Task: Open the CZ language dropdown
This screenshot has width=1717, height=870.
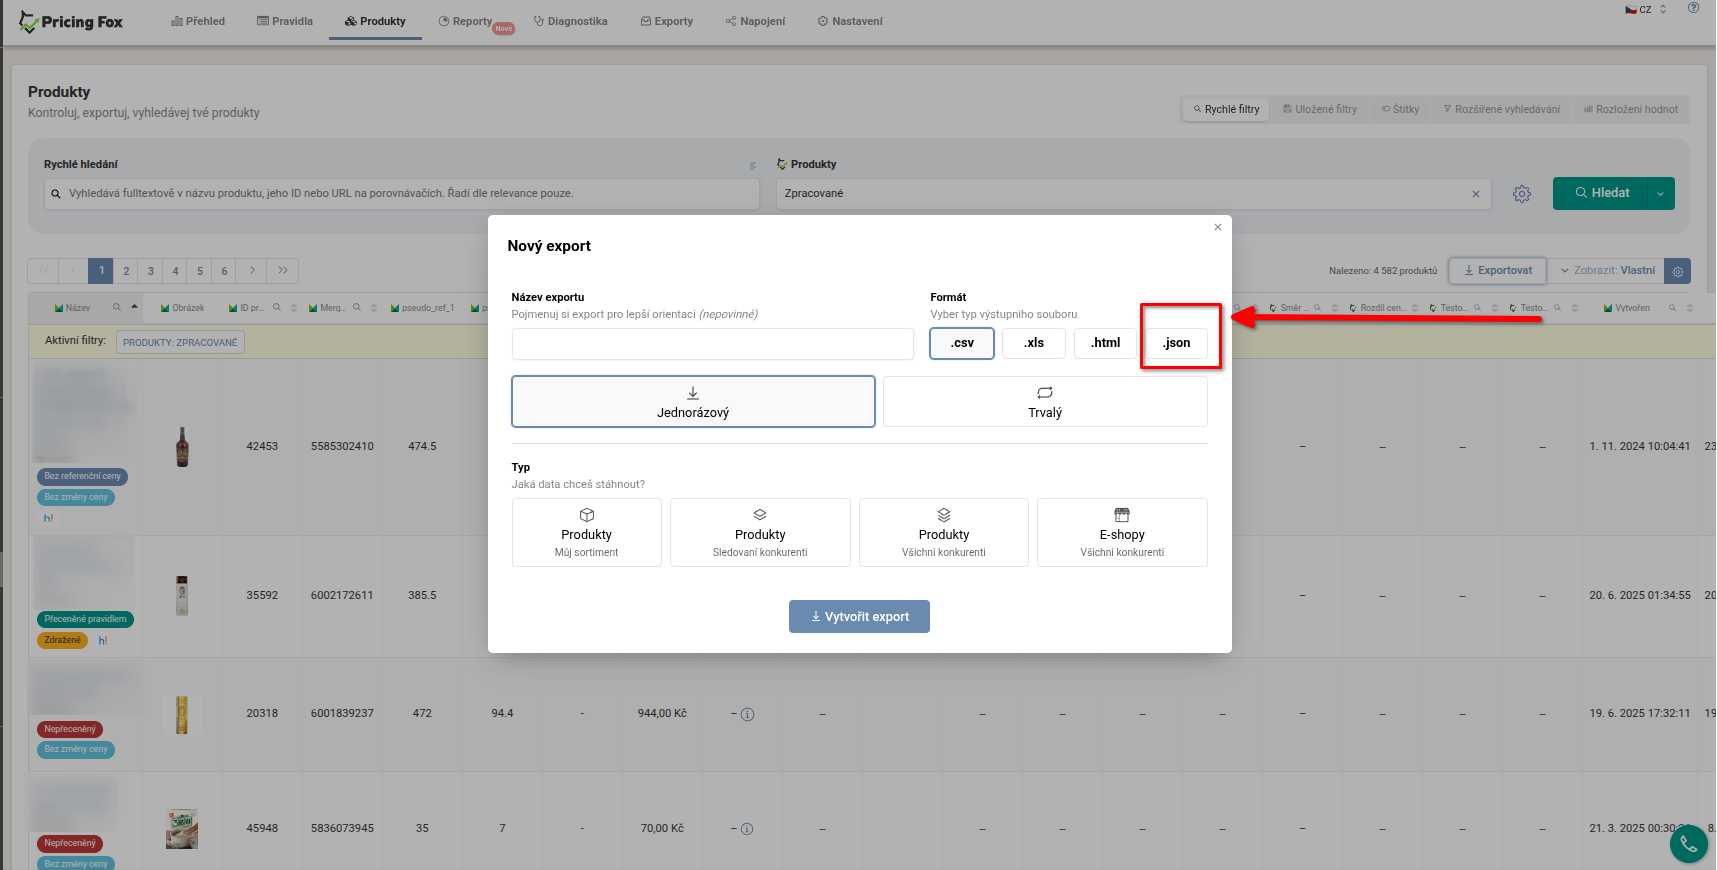Action: point(1645,9)
